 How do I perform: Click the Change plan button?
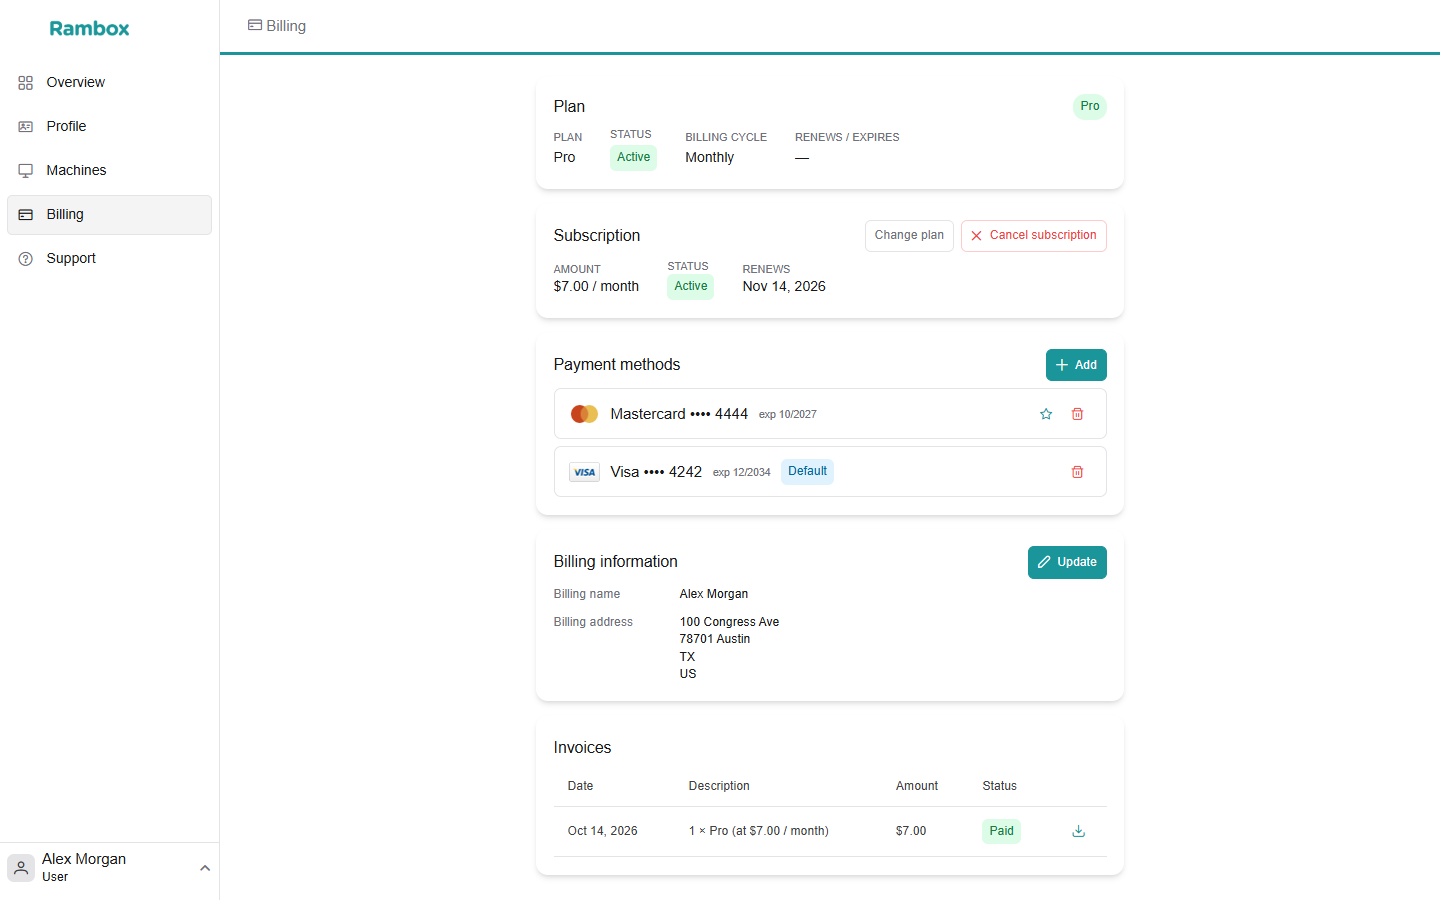point(909,236)
